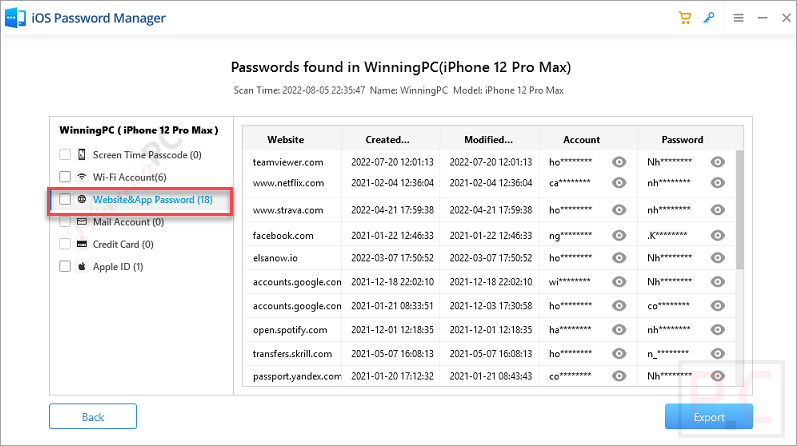Click the Website&App Password globe icon
The image size is (797, 446).
tap(82, 199)
